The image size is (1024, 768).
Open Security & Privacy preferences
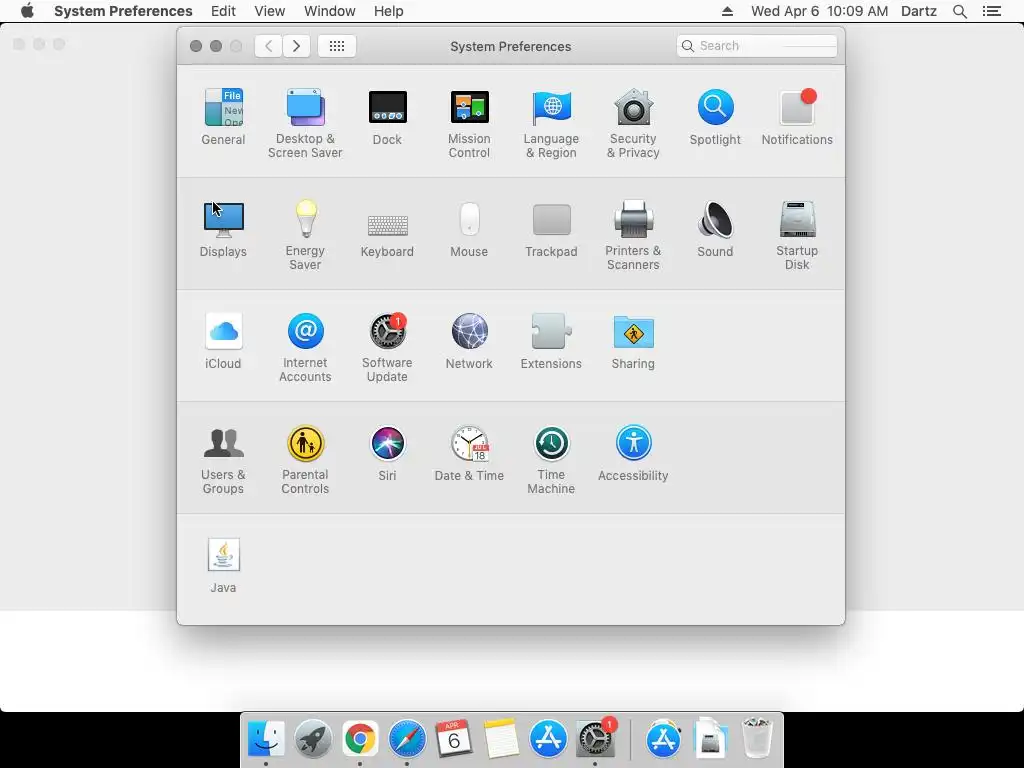tap(633, 124)
